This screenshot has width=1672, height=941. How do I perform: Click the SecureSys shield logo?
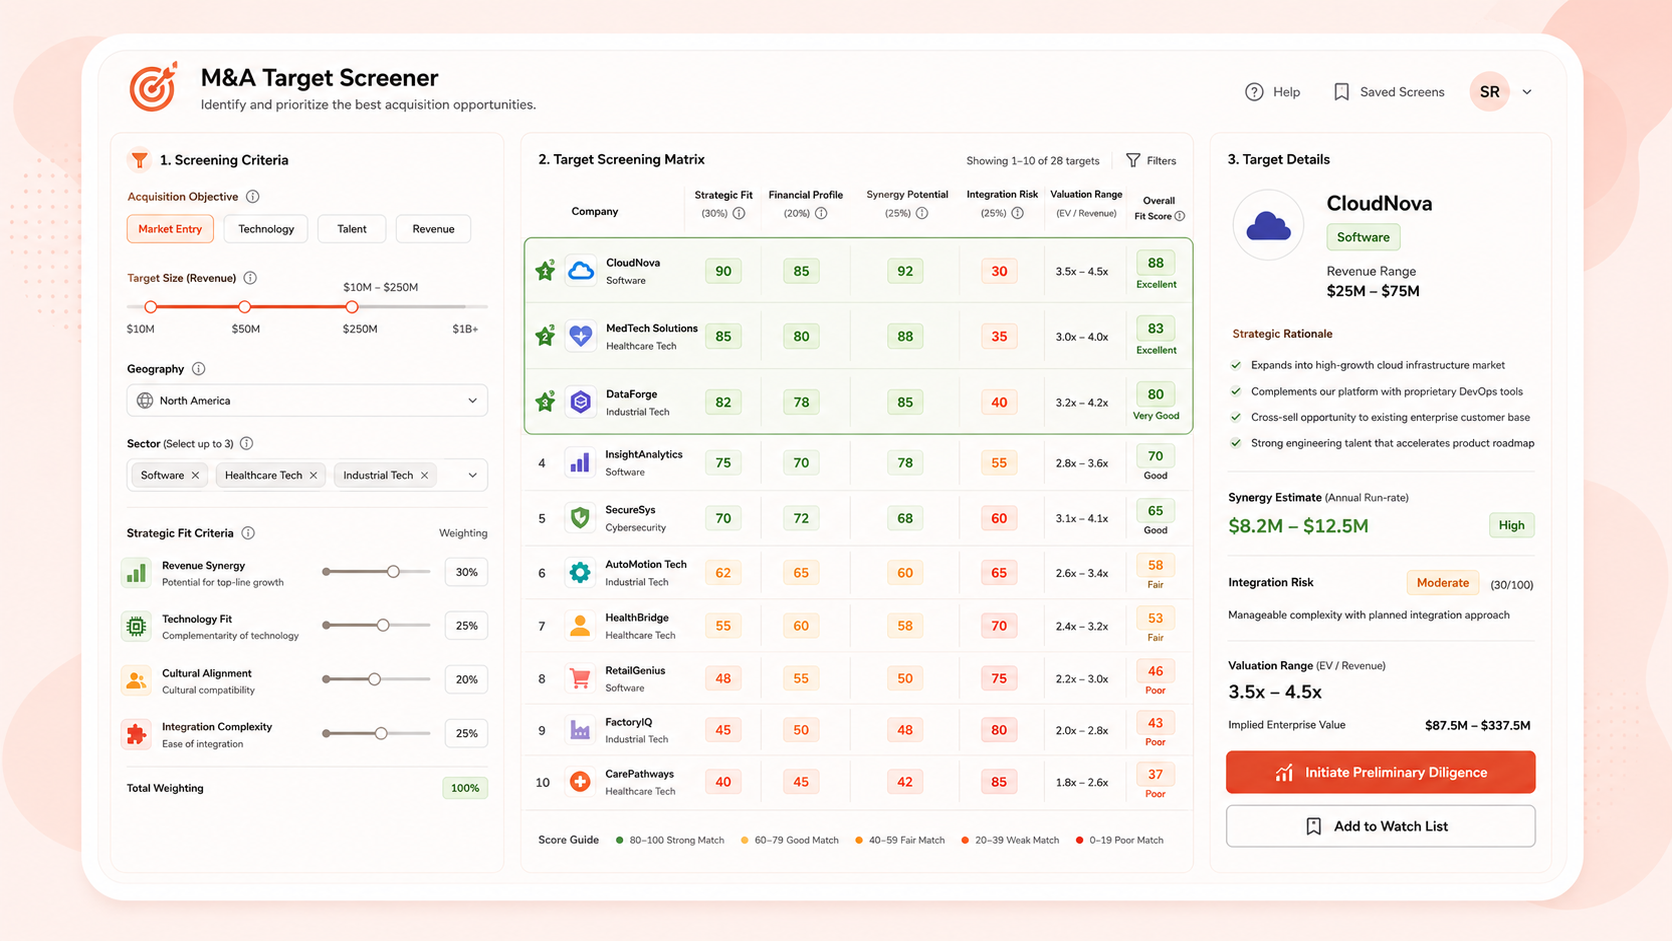[x=580, y=518]
